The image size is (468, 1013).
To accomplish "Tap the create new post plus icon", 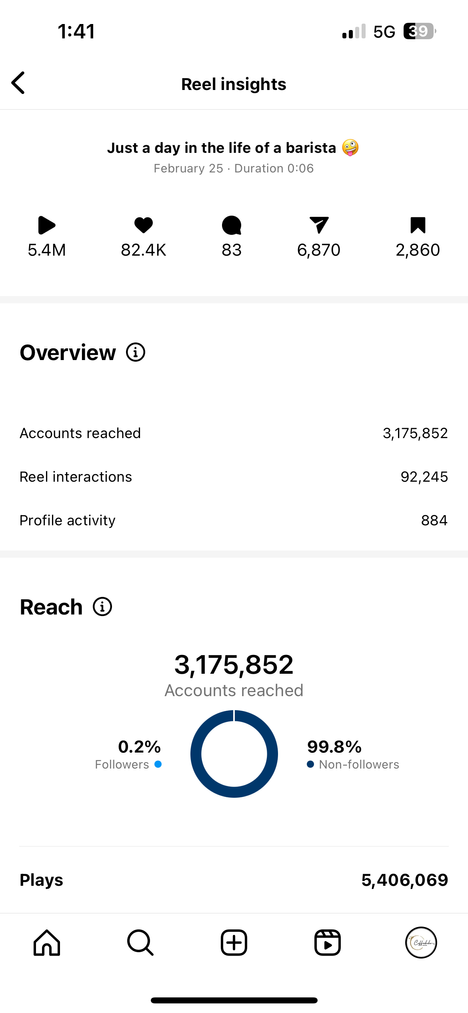I will pos(234,943).
